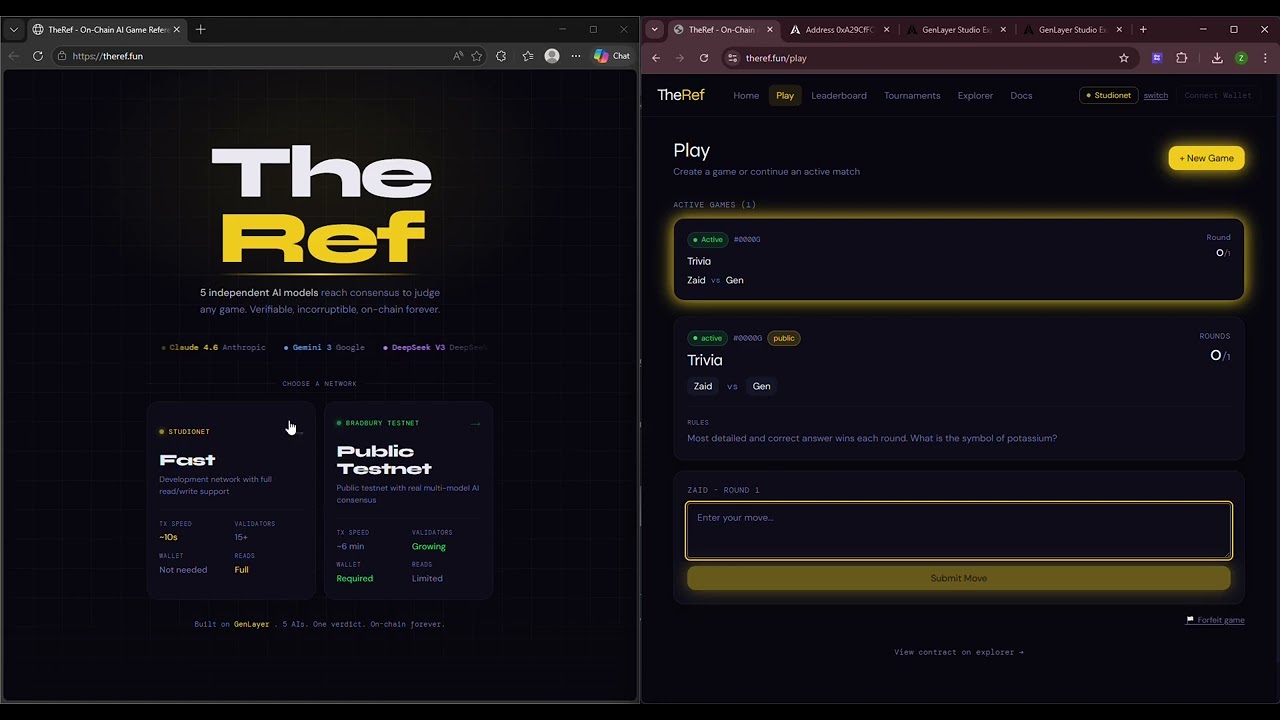The width and height of the screenshot is (1280, 720).
Task: Open a new tab in the Edge window
Action: tap(200, 29)
